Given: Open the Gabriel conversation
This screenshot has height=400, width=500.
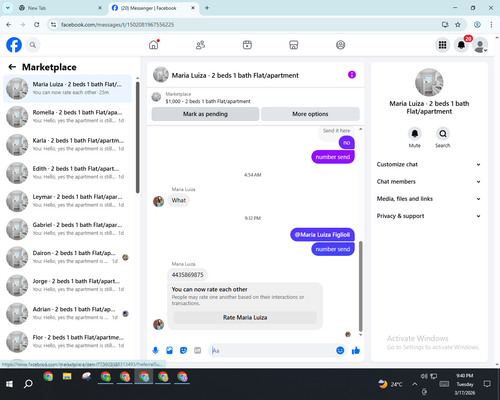Looking at the screenshot, I should (67, 229).
